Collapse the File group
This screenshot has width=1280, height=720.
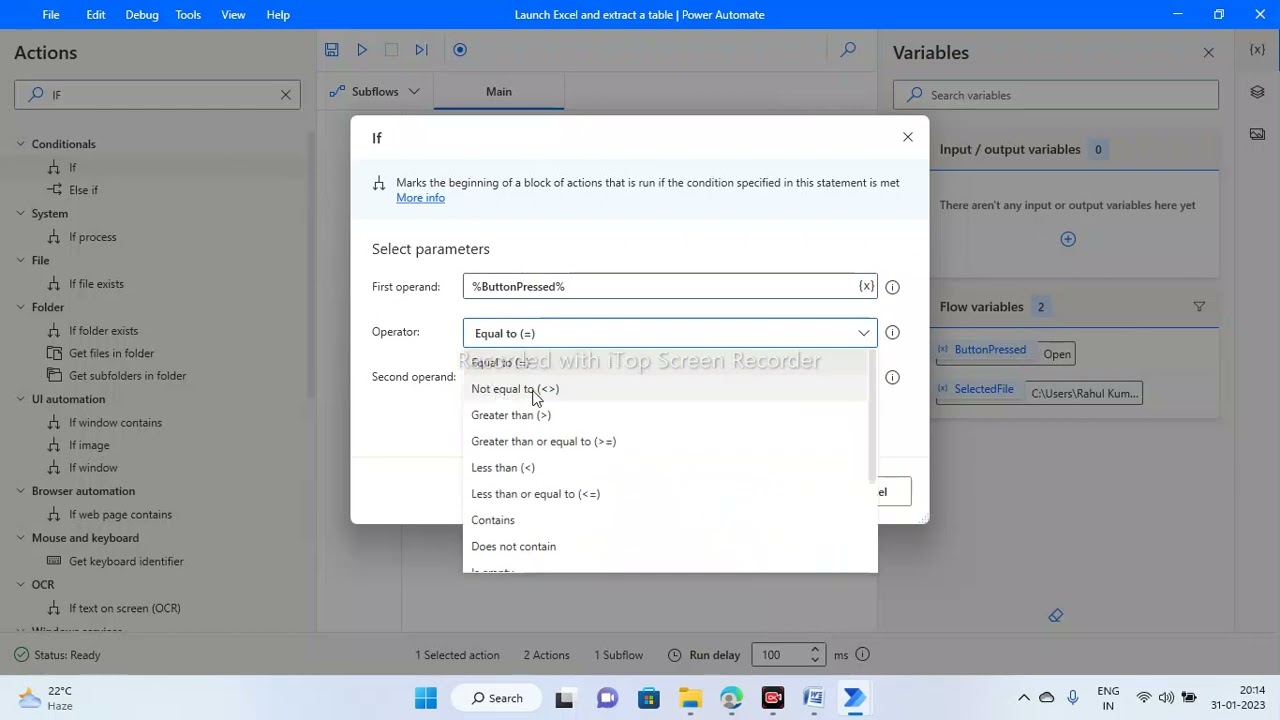tap(20, 261)
